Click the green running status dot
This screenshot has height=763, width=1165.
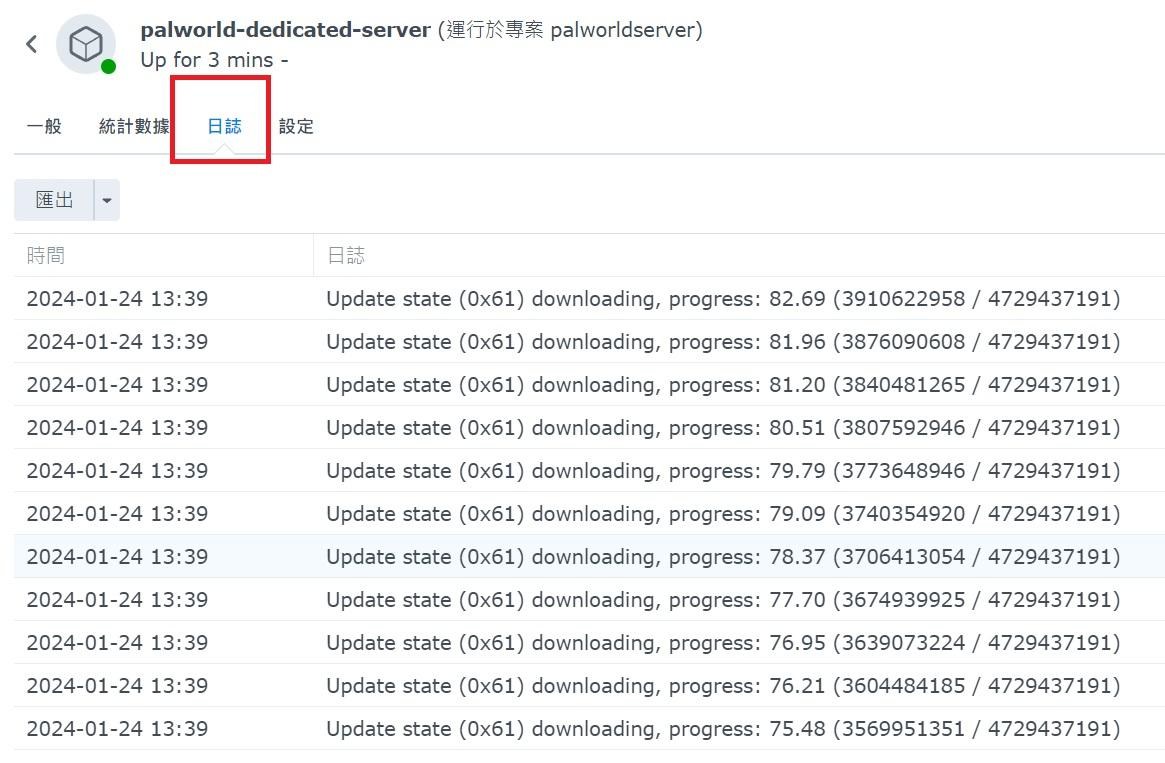tap(108, 67)
